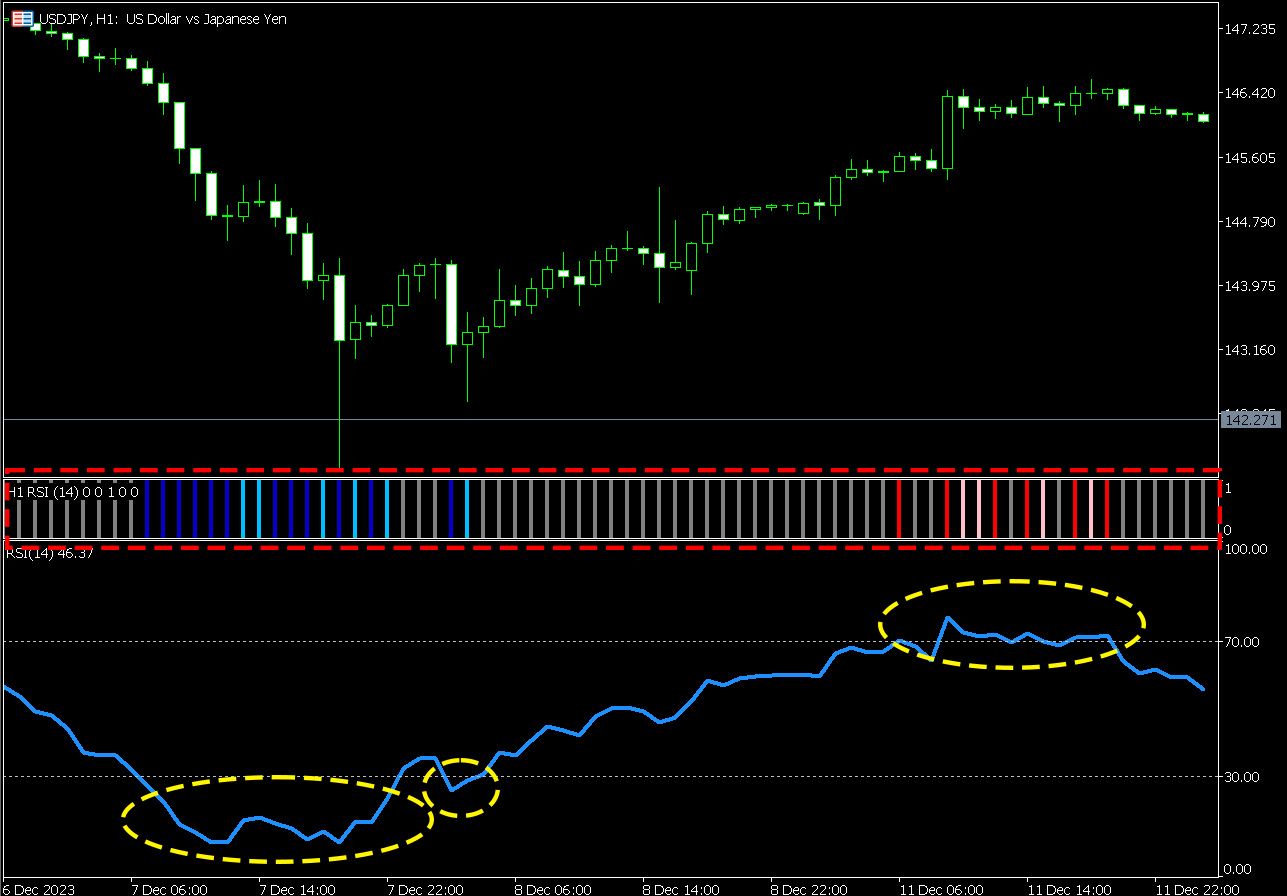Click the gray 142.271 current price label
This screenshot has width=1287, height=896.
1250,420
